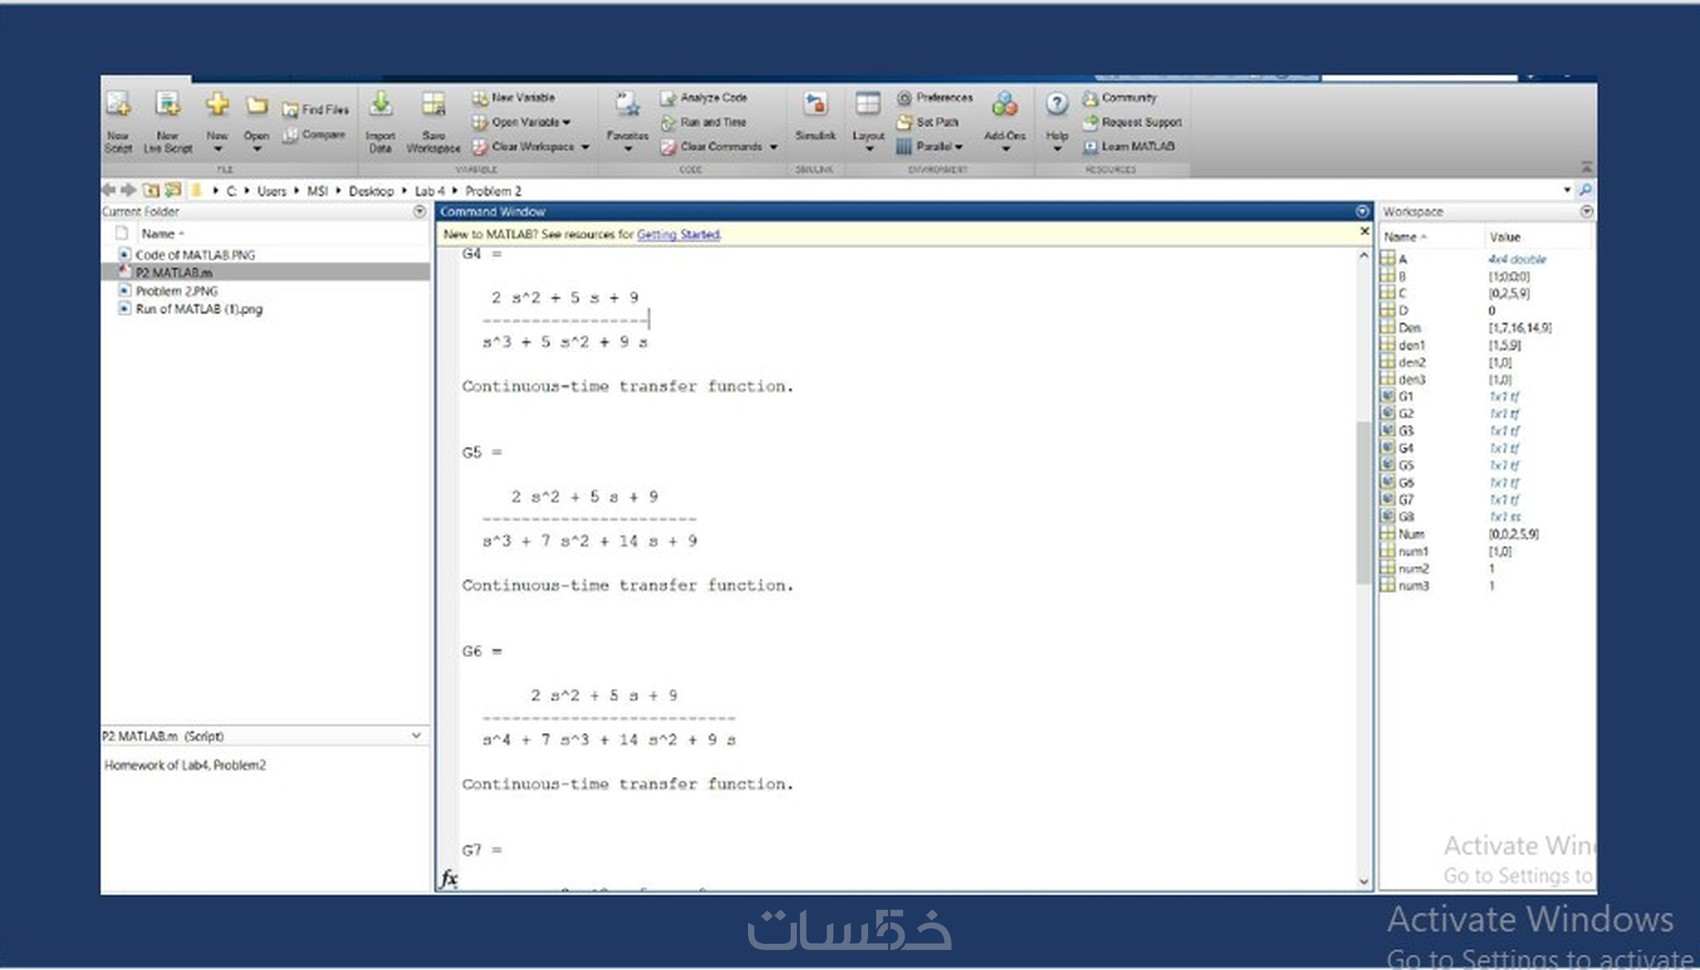The image size is (1700, 970).
Task: Launch Simulink from the toolbar
Action: 815,118
